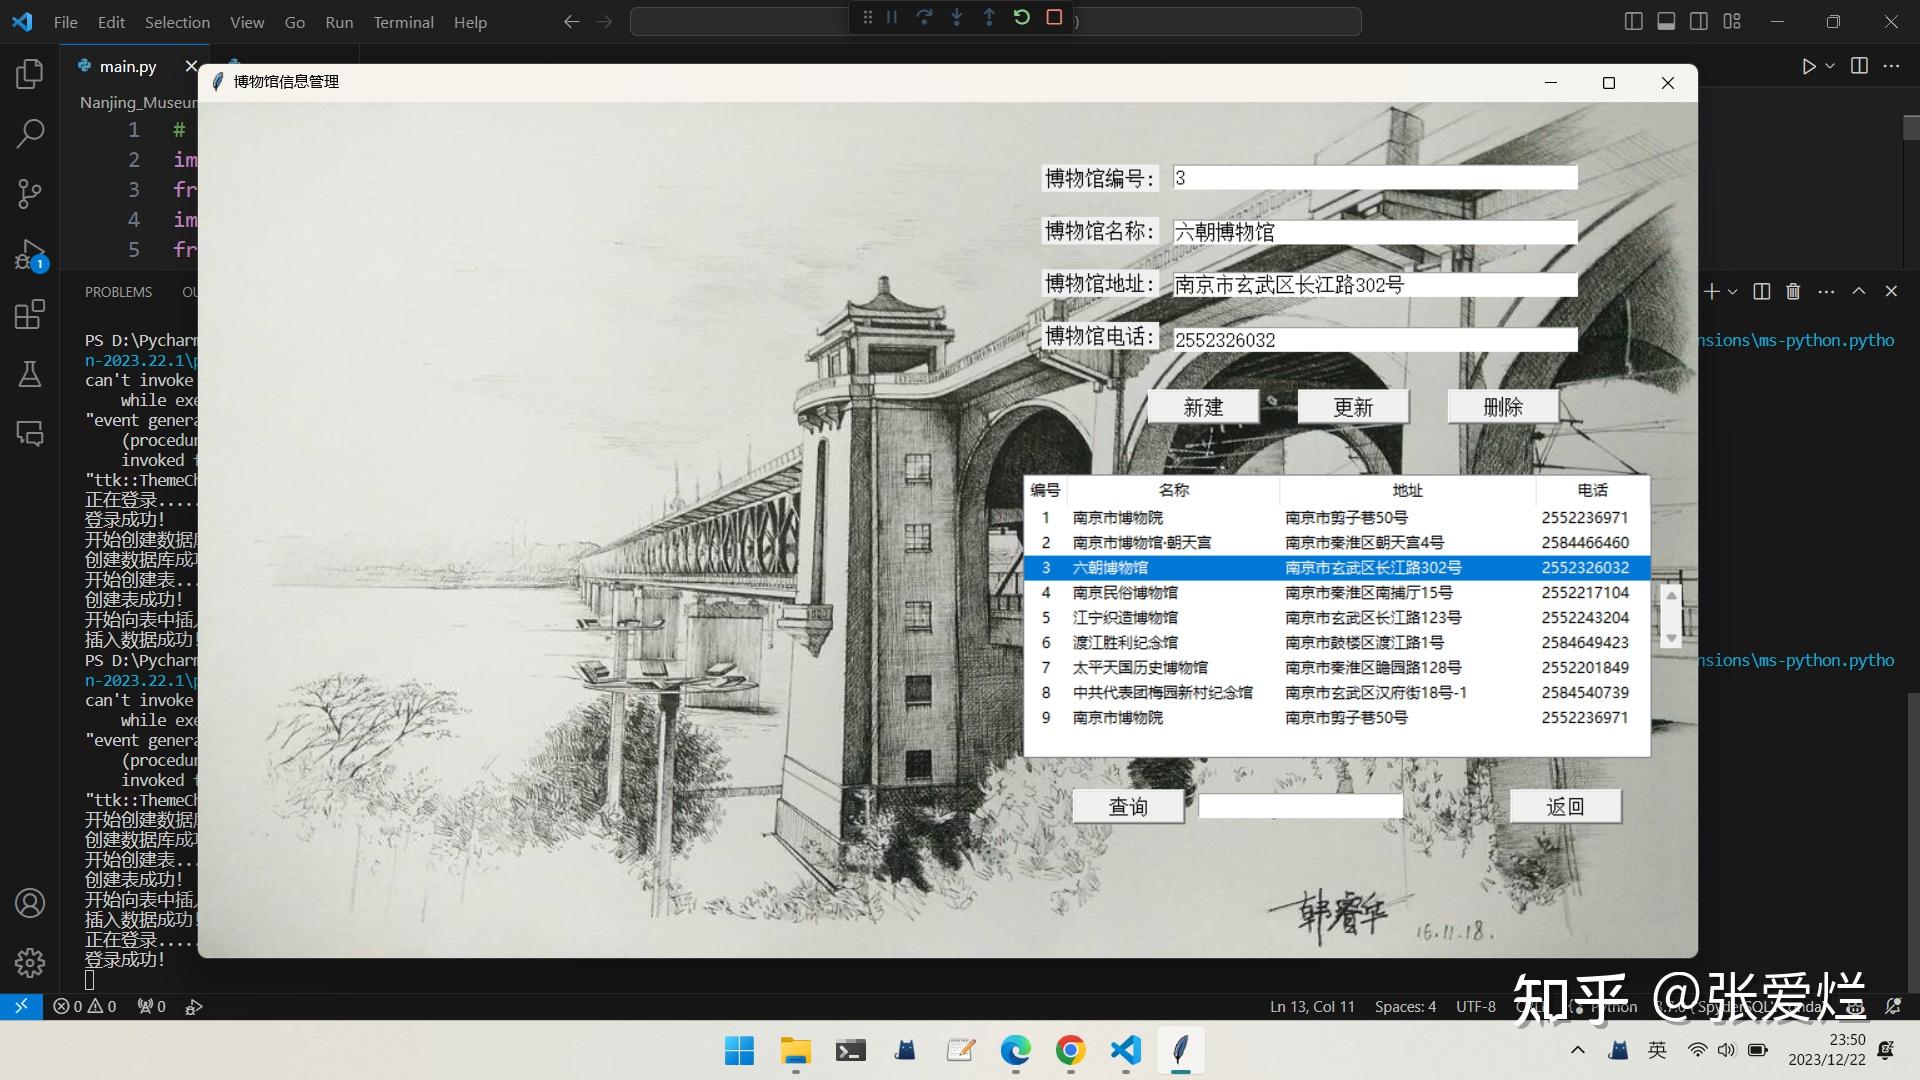Pause the debug session
1920x1080 pixels.
[x=891, y=17]
